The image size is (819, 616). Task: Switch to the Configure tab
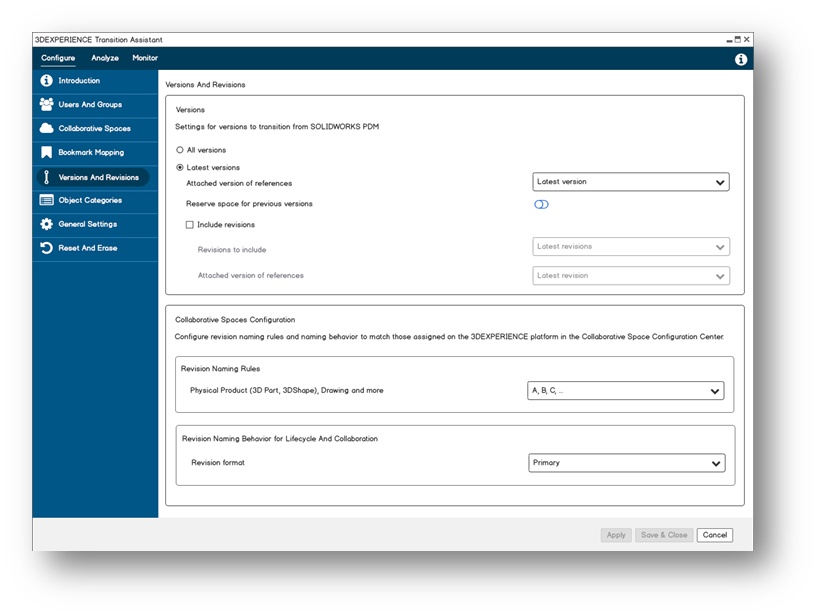click(58, 58)
